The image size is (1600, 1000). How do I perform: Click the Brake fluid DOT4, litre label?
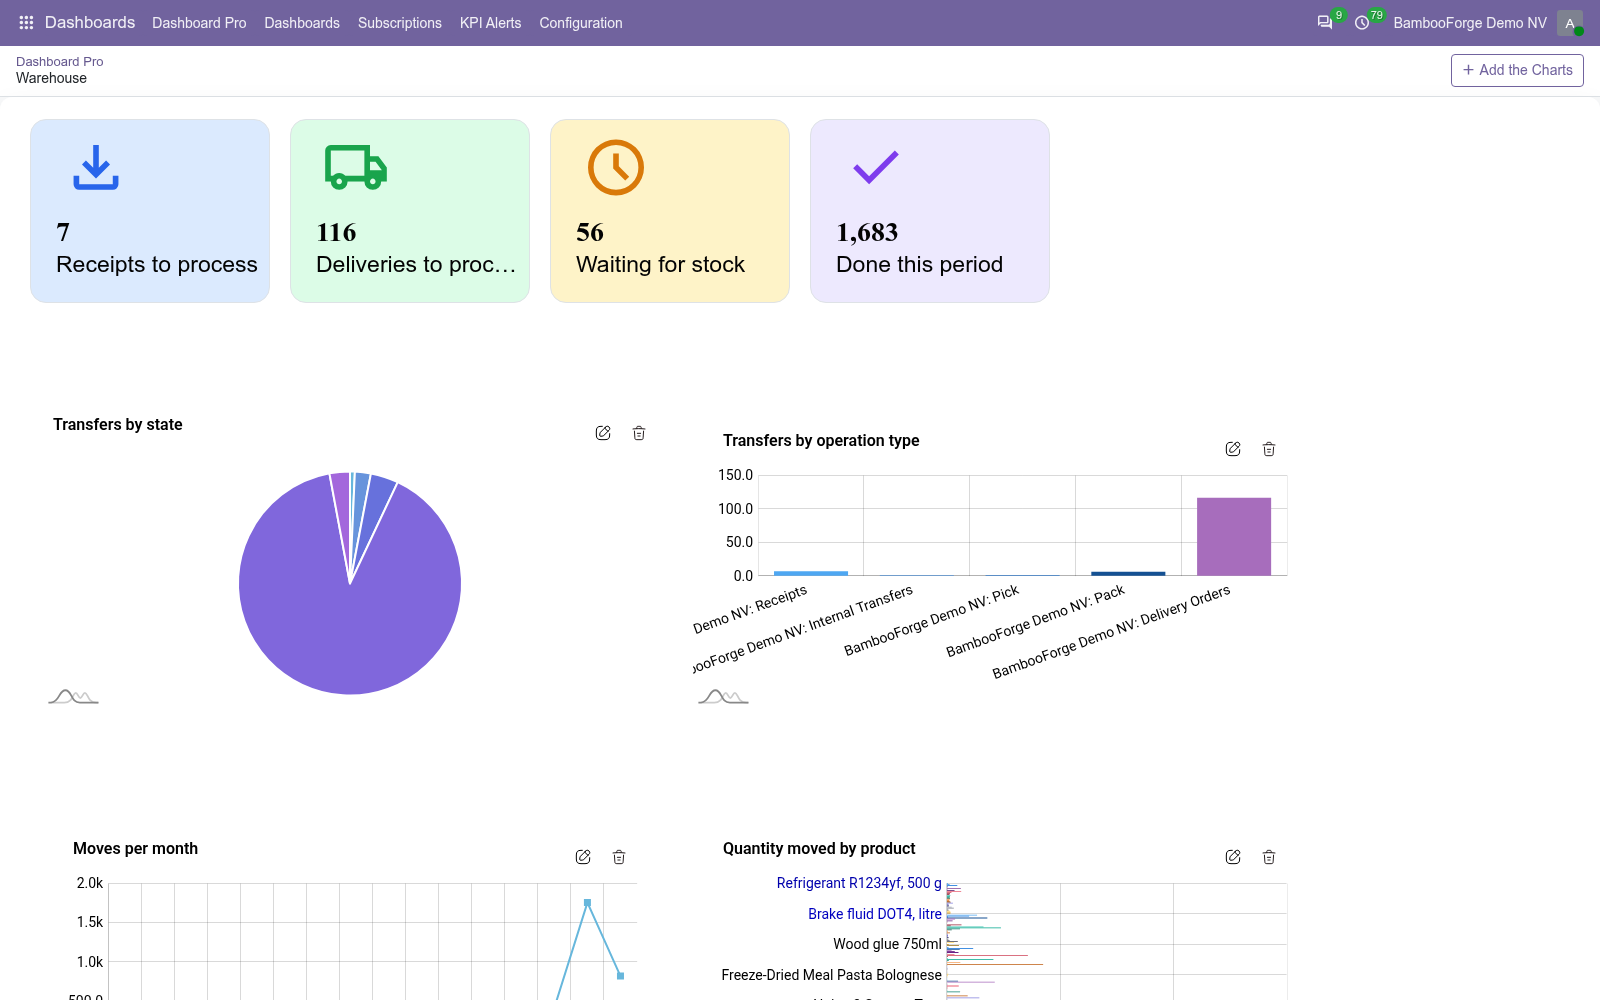[x=875, y=914]
